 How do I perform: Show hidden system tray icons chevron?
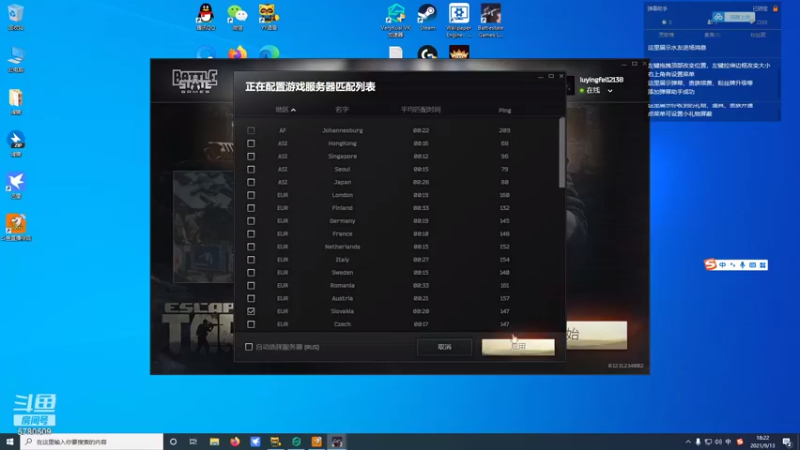click(688, 442)
